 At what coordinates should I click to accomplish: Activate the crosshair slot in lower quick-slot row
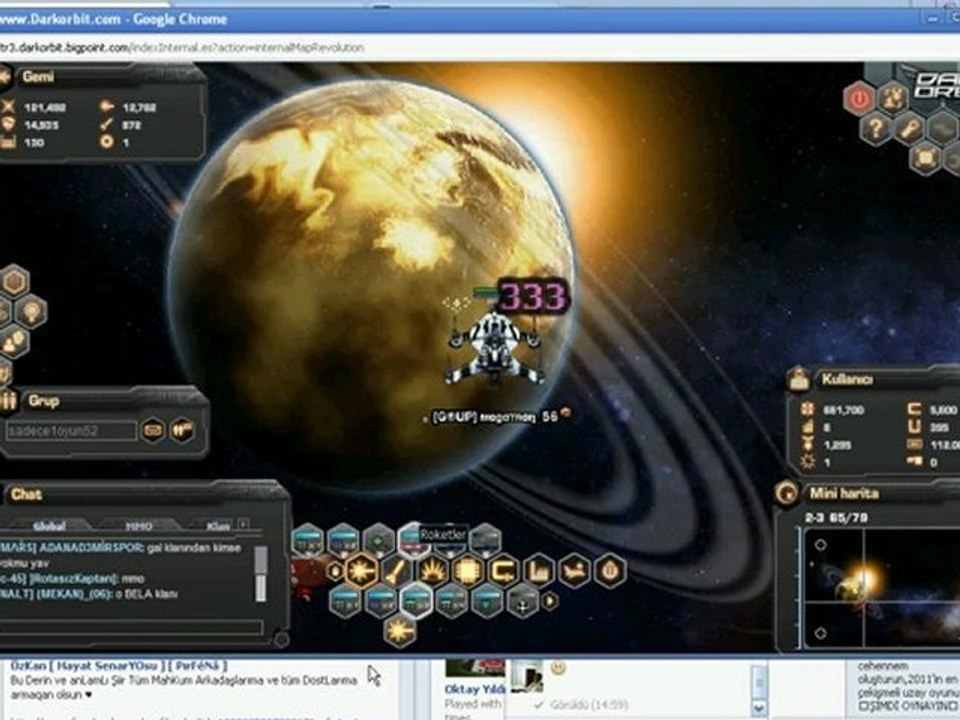[523, 601]
